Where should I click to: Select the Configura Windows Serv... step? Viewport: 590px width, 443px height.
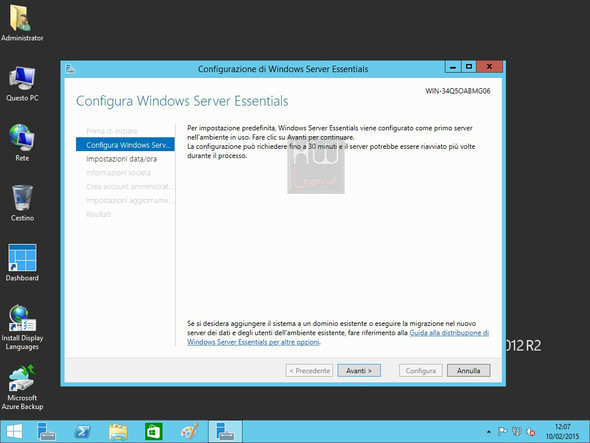[125, 145]
